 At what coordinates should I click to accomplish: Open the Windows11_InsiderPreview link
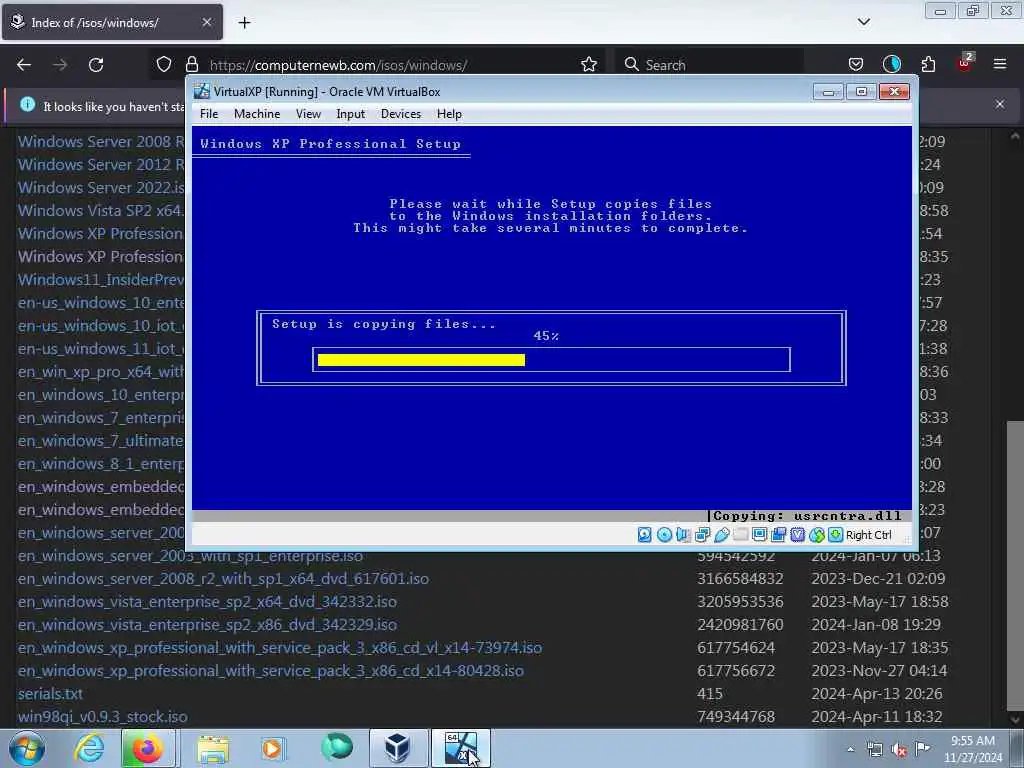(x=101, y=280)
